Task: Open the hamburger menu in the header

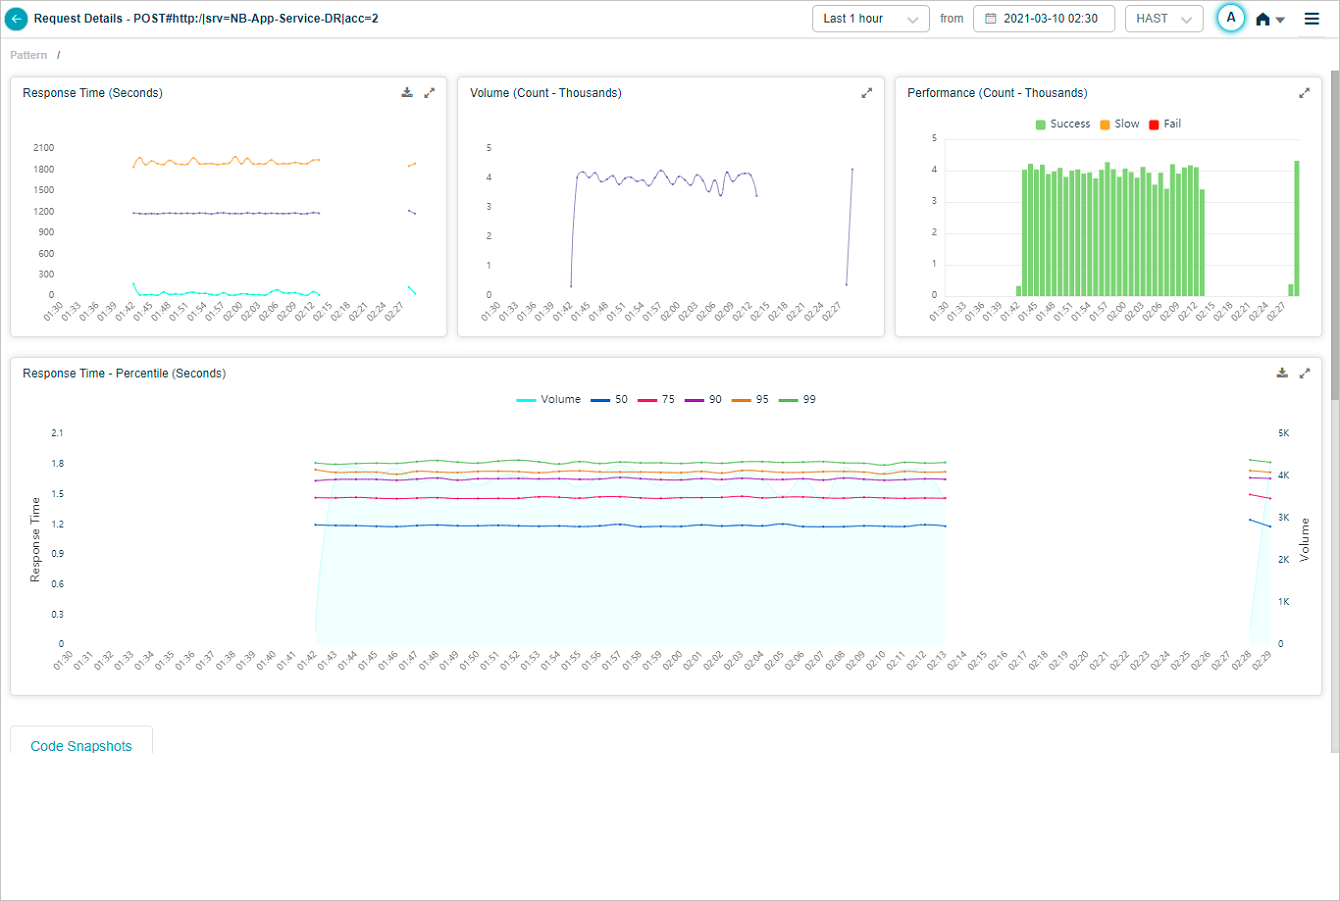Action: 1312,19
